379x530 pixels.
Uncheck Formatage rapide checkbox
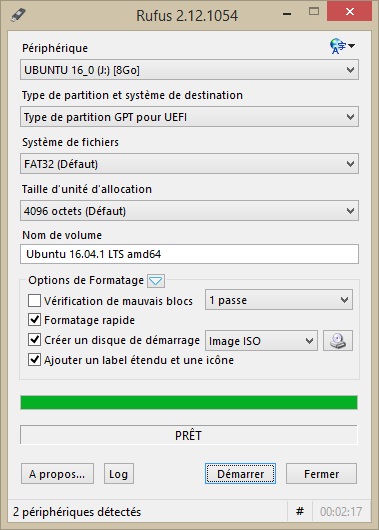click(34, 320)
